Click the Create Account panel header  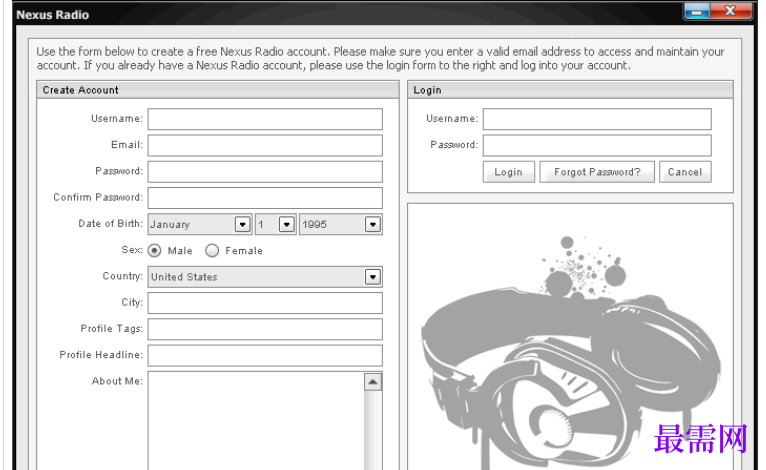point(218,90)
